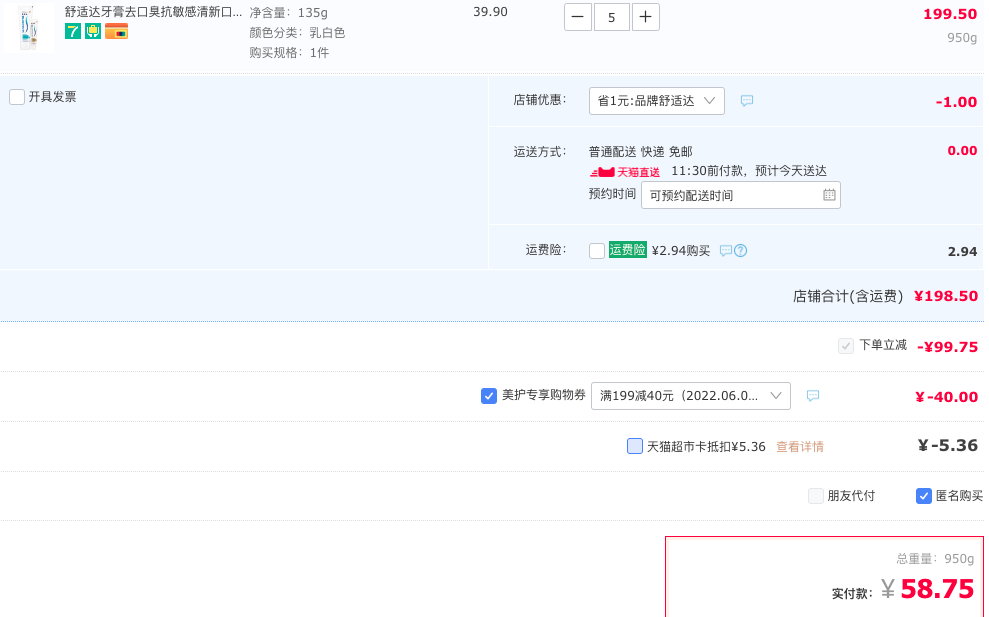Open the toothpaste product thumbnail
Image resolution: width=989 pixels, height=617 pixels.
pos(28,27)
